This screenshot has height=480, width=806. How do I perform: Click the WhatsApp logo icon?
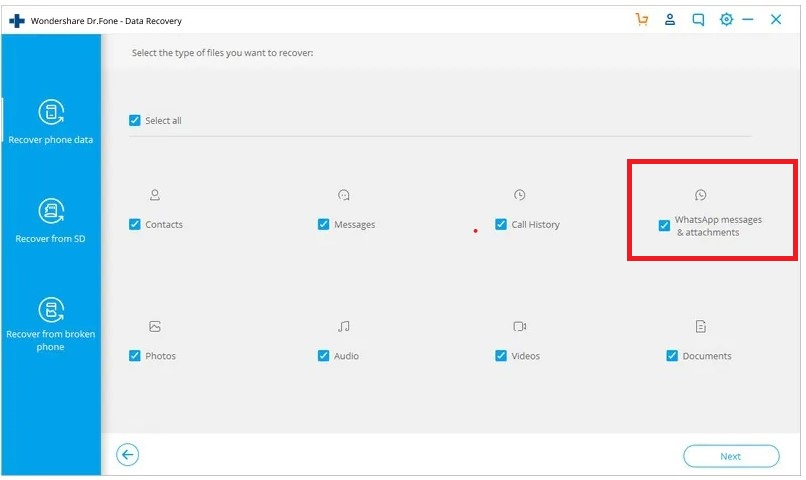[x=701, y=195]
